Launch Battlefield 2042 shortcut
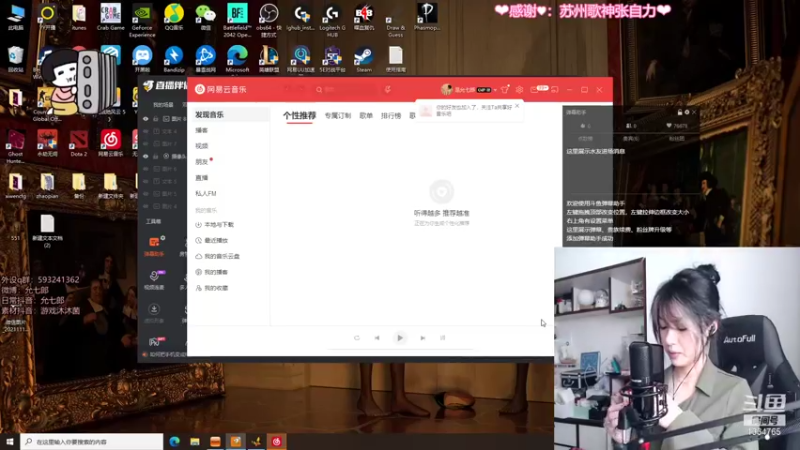 tap(237, 20)
